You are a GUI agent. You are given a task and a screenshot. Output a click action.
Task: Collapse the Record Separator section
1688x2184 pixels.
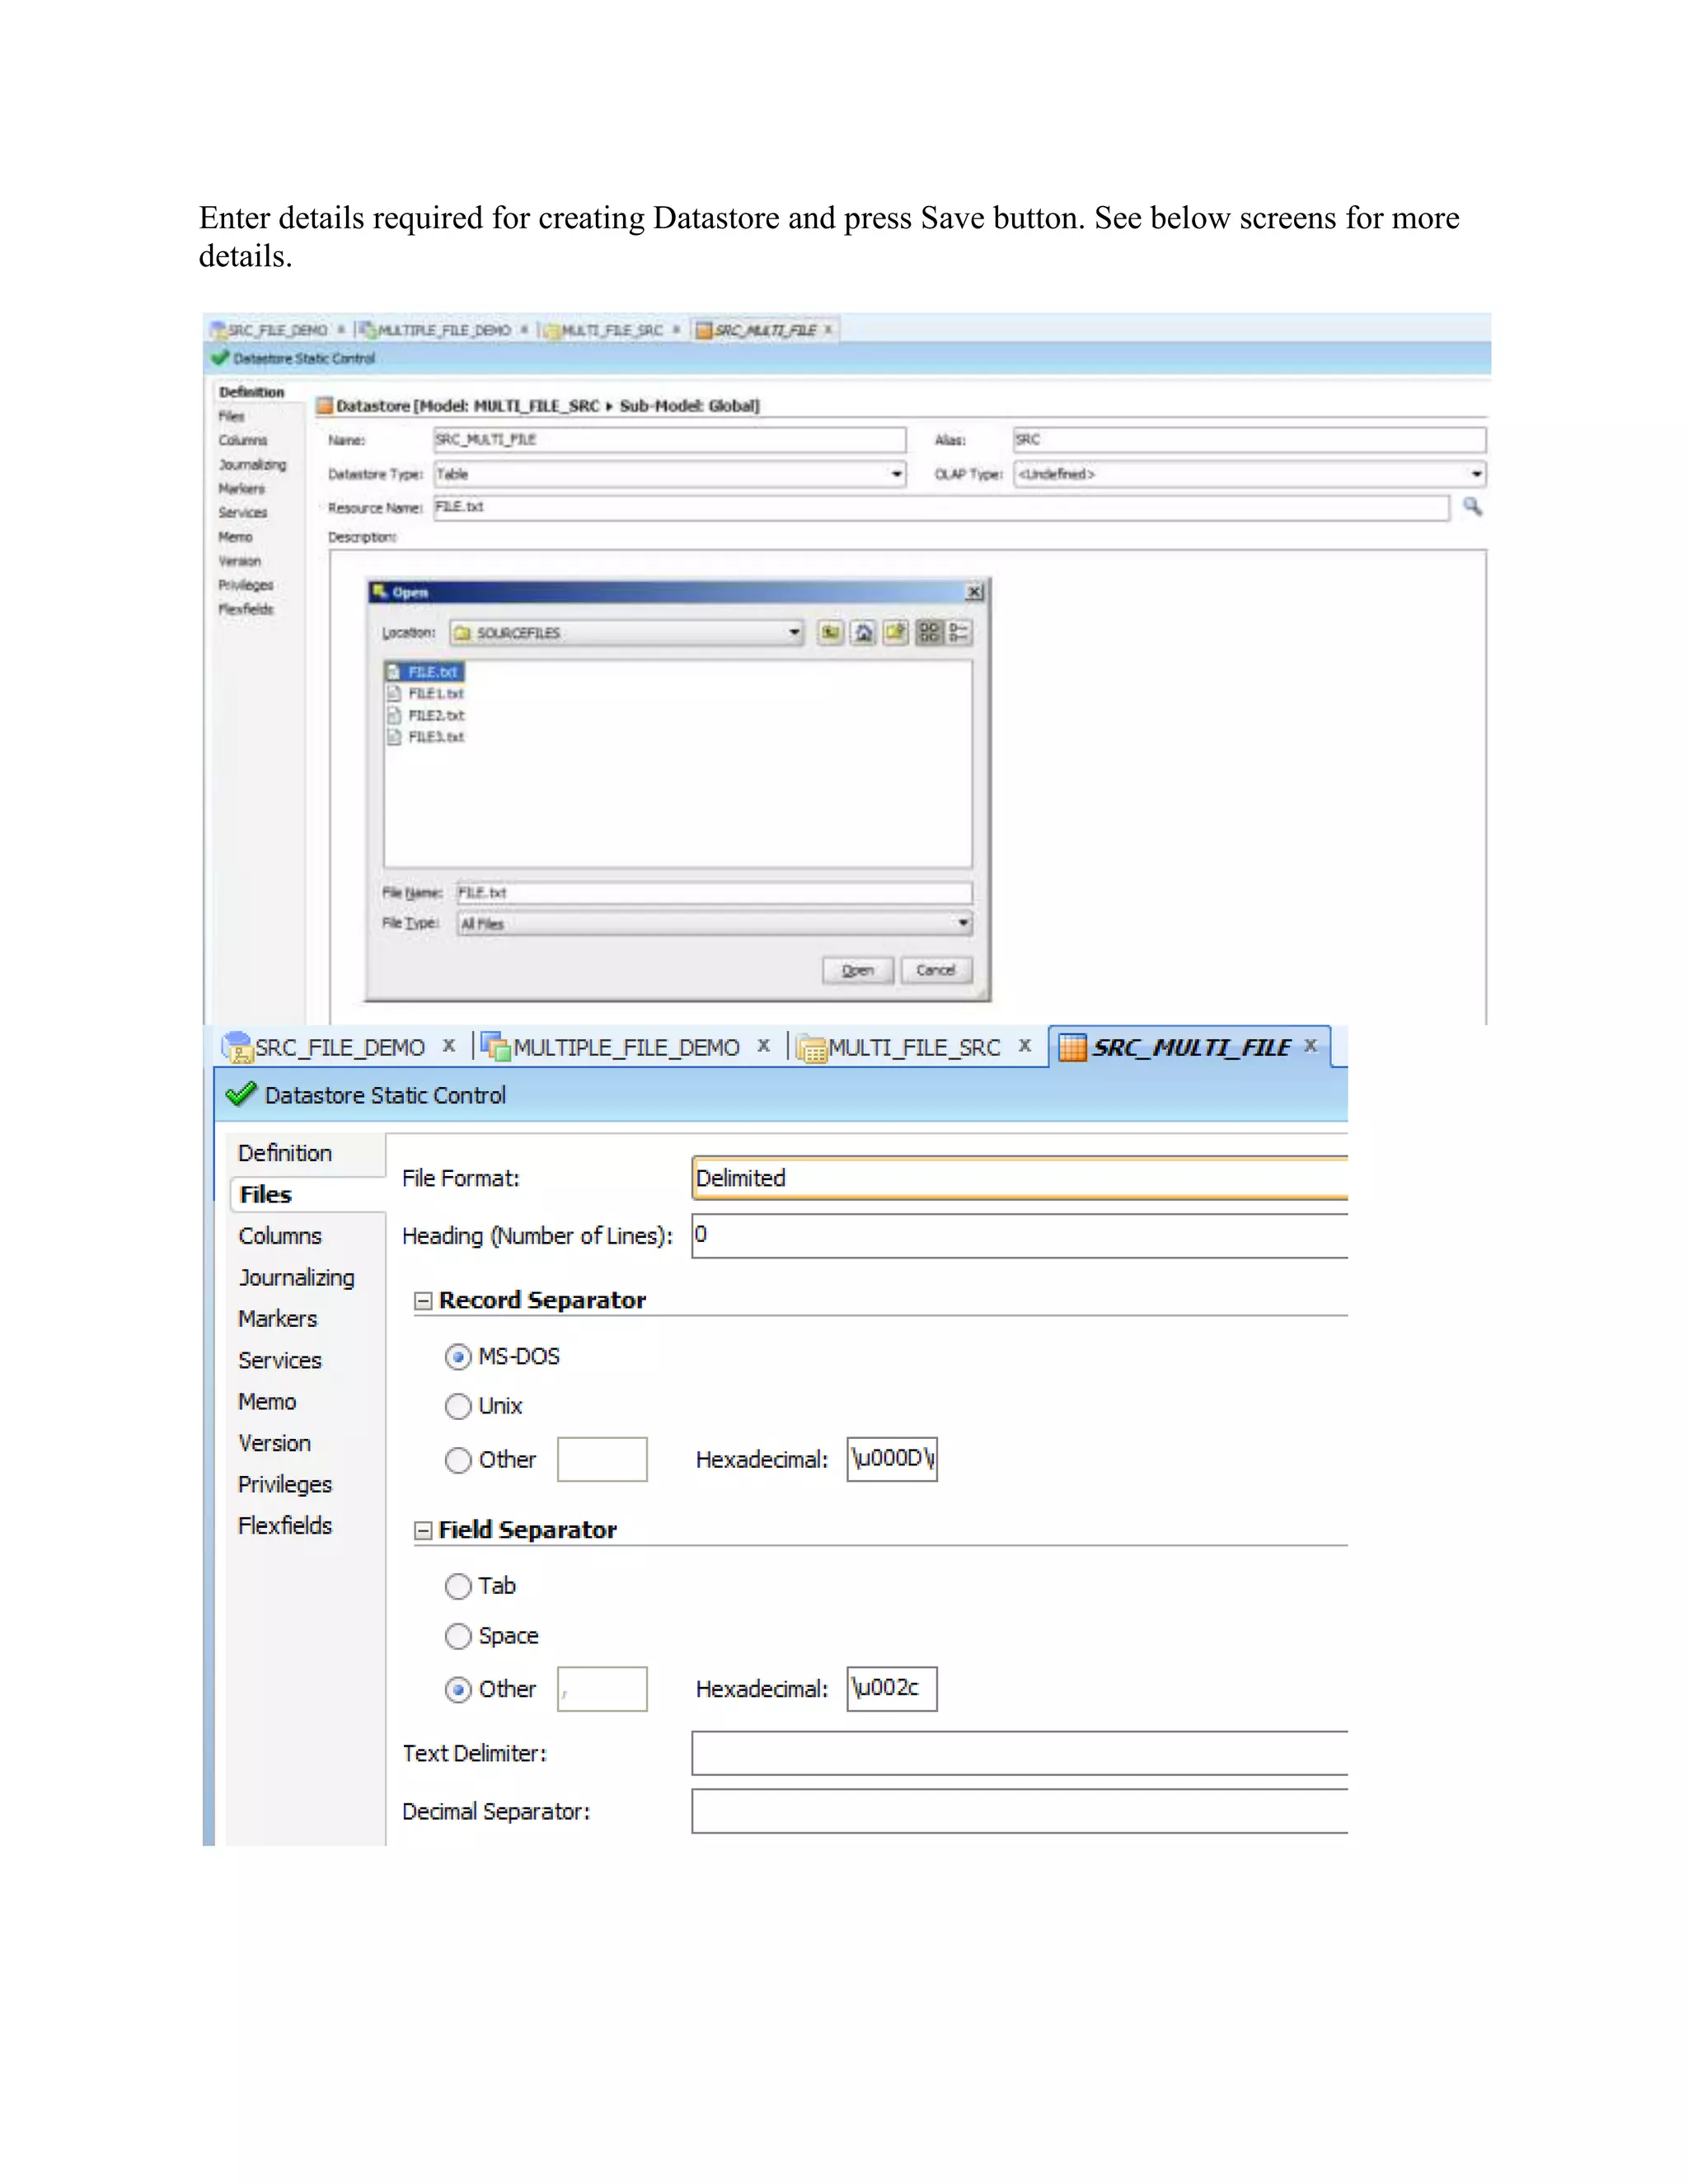pos(423,1301)
